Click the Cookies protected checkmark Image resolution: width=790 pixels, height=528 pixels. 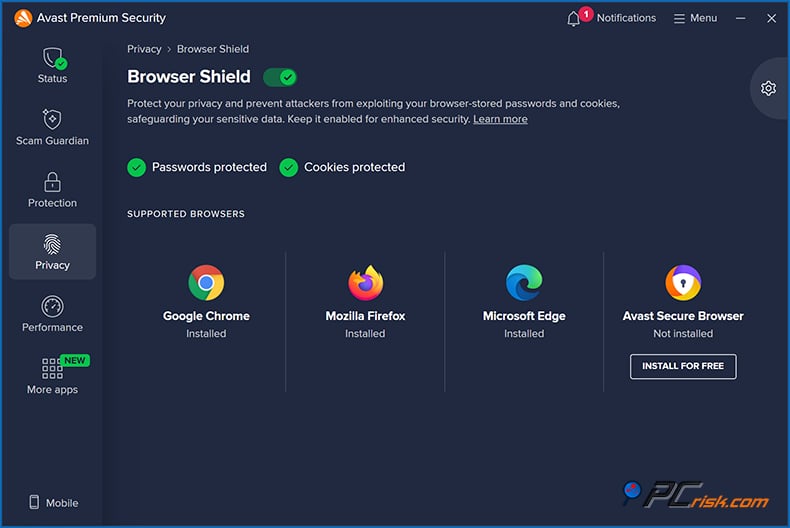click(x=289, y=167)
